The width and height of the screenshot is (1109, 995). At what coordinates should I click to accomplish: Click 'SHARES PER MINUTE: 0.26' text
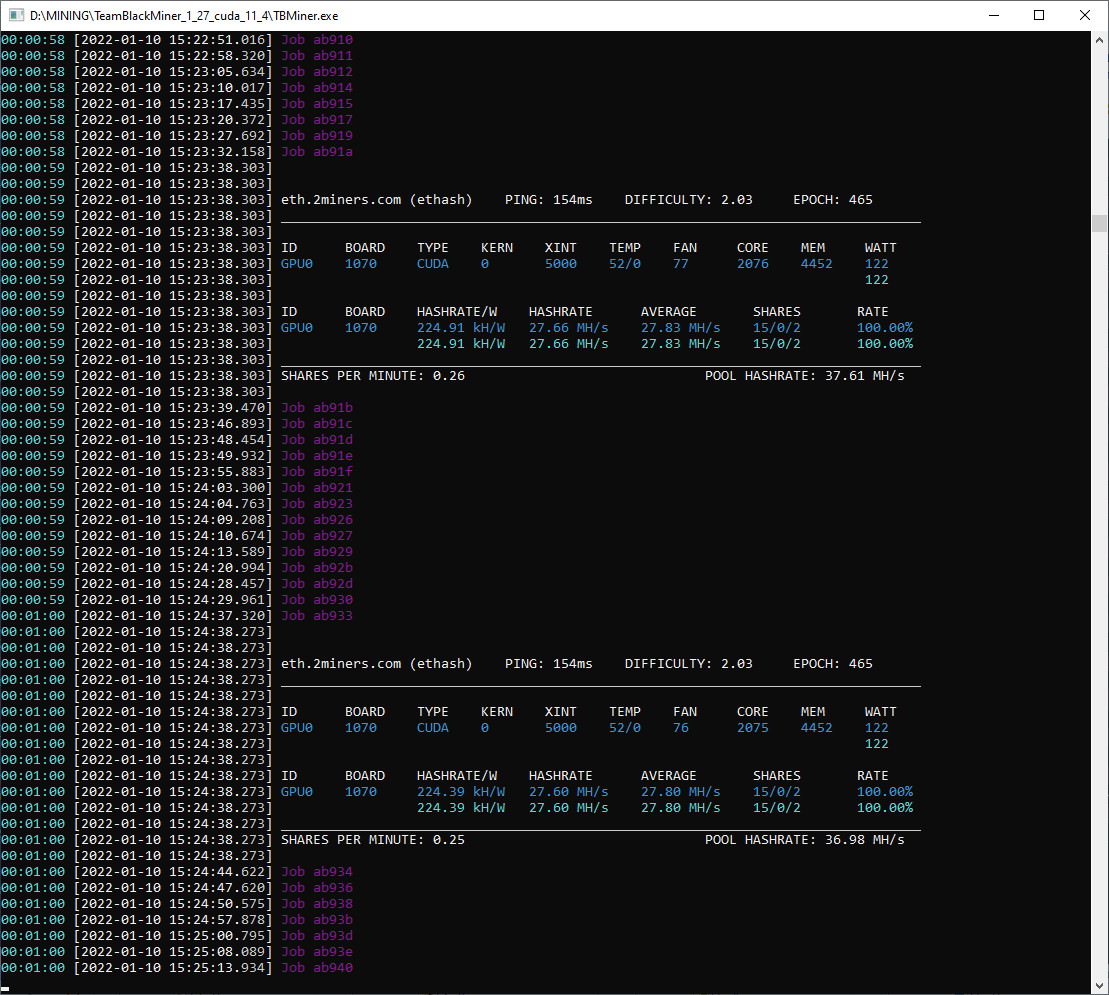pos(373,376)
